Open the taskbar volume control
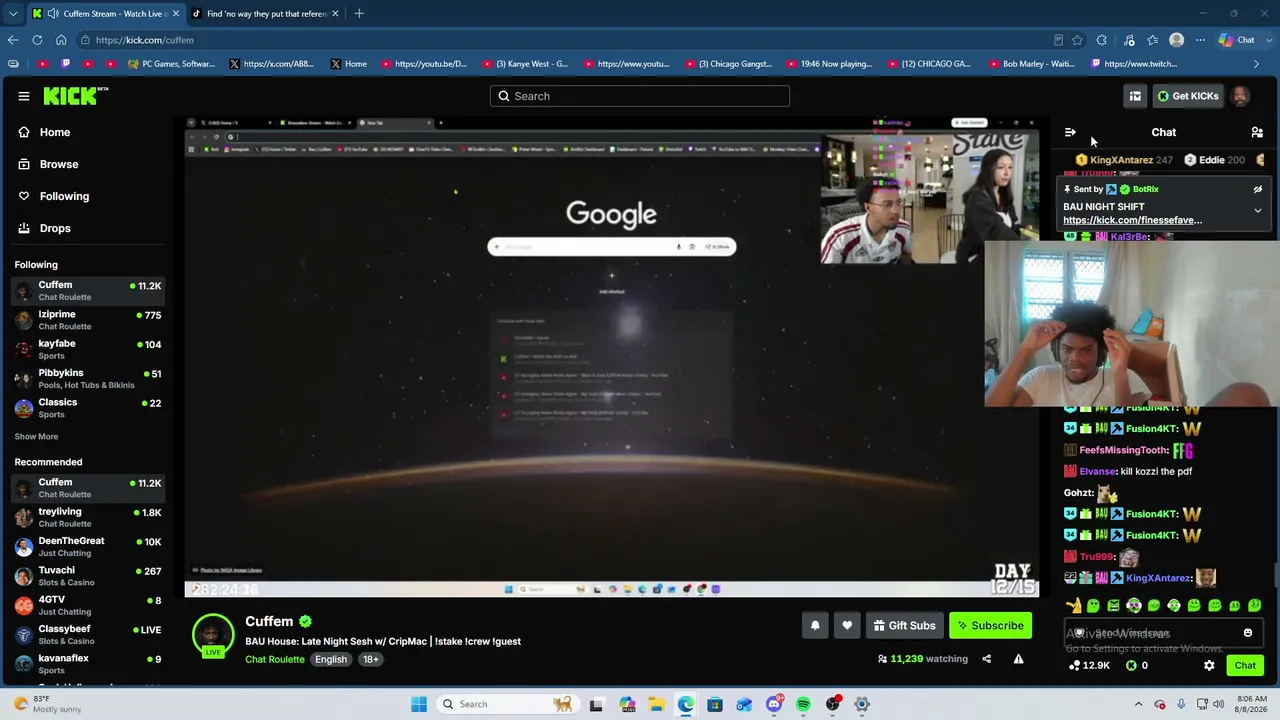Image resolution: width=1280 pixels, height=720 pixels. (1219, 704)
